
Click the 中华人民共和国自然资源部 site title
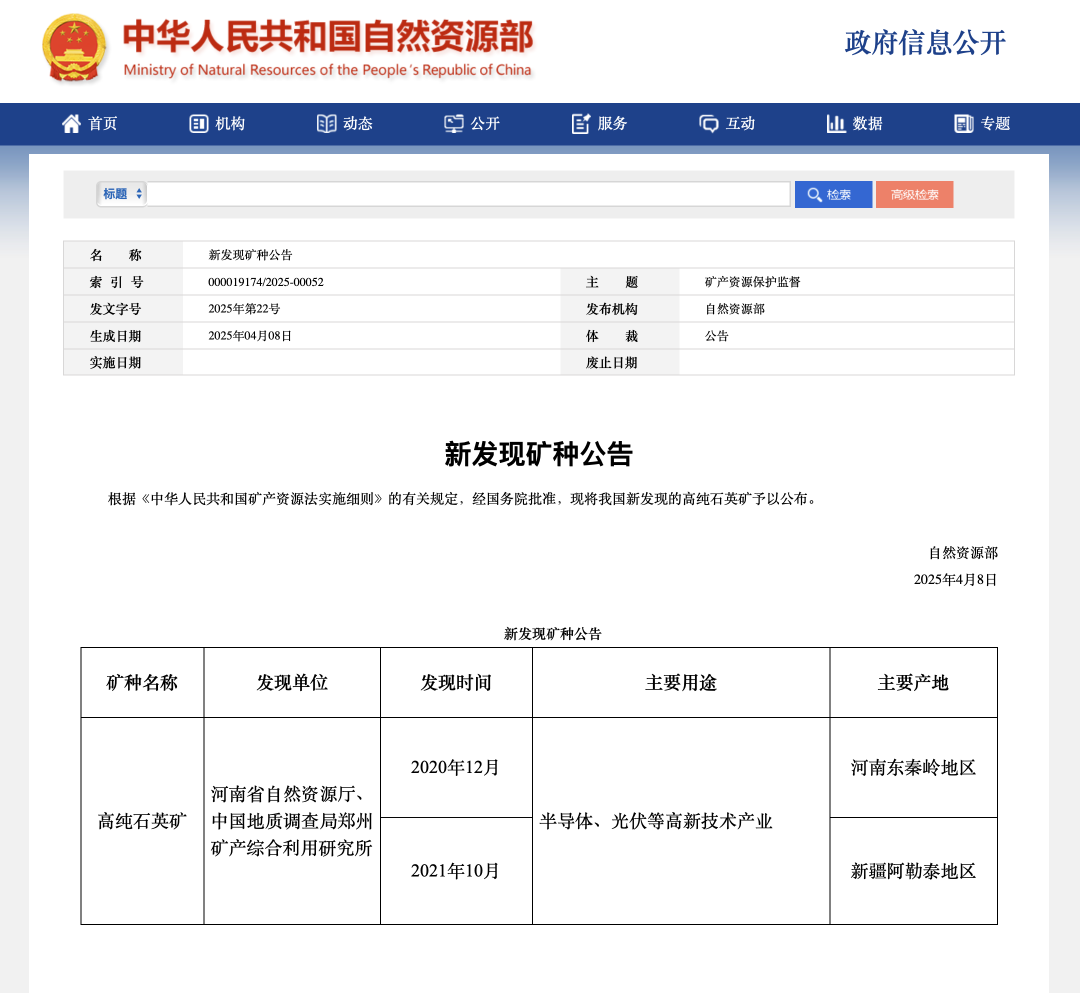pyautogui.click(x=328, y=36)
